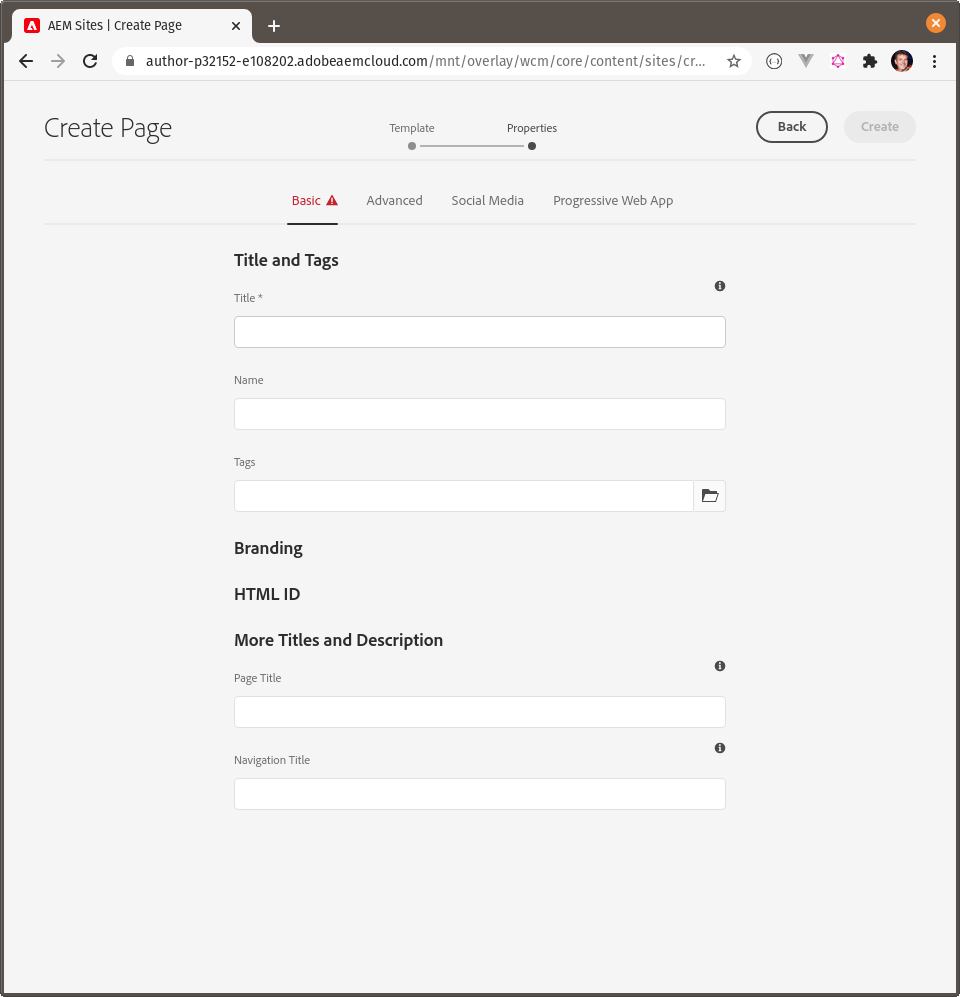Click the More Titles and Description heading
Screen dimensions: 960x997
click(338, 640)
